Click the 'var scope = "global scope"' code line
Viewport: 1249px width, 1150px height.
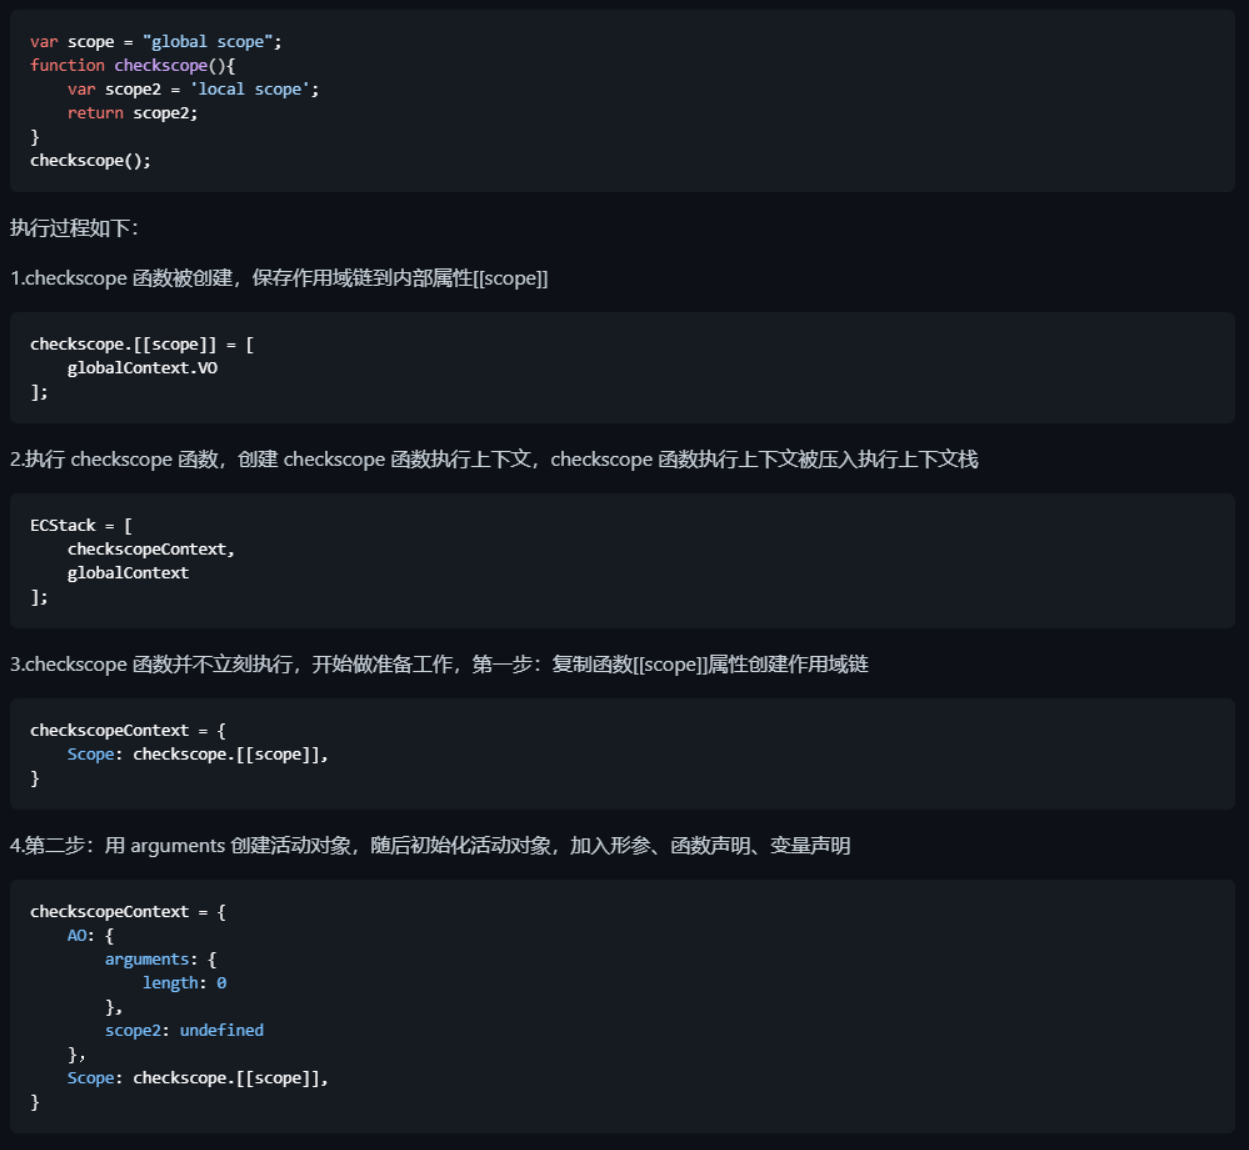(155, 42)
